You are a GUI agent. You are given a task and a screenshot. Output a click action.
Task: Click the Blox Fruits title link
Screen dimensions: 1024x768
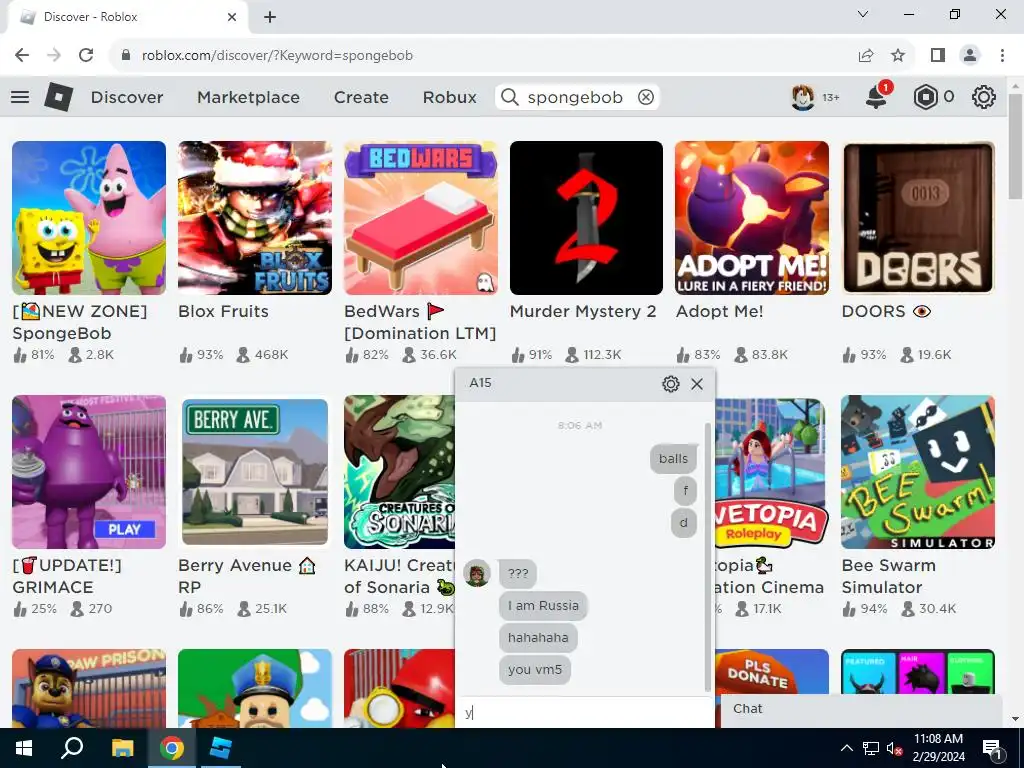point(223,312)
